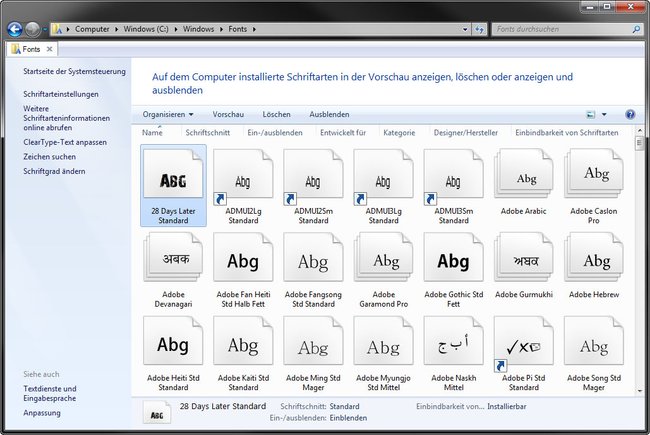Open recent pages dropdown next to Forward

pos(45,30)
